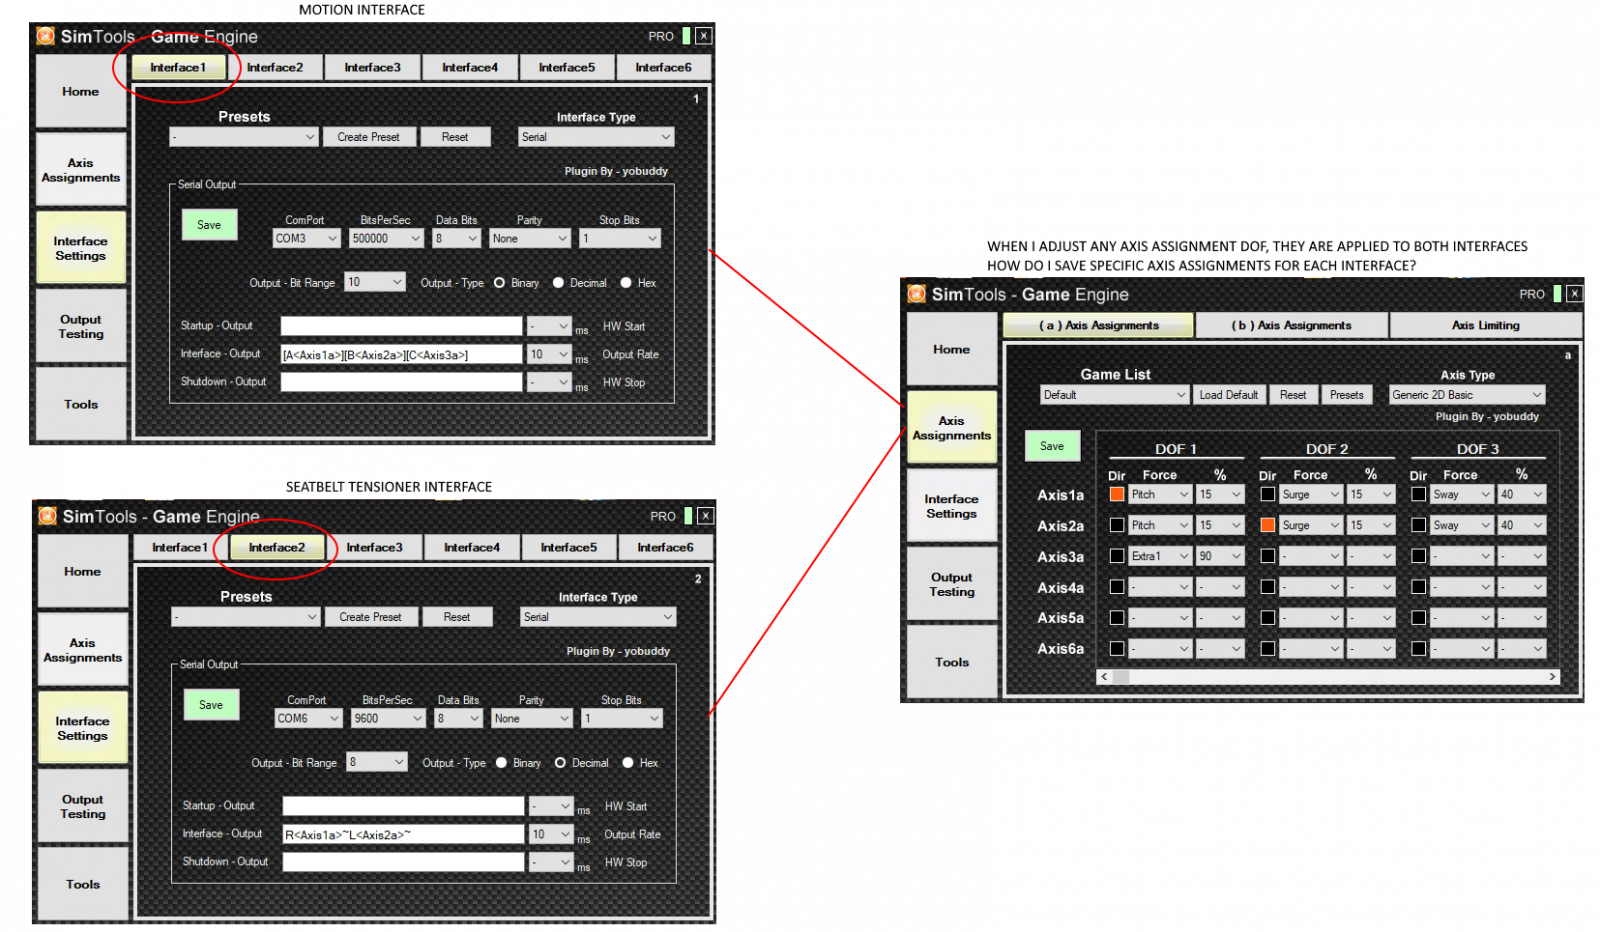The height and width of the screenshot is (932, 1600).
Task: Click Load Default in Axis Assignments window
Action: 1229,395
